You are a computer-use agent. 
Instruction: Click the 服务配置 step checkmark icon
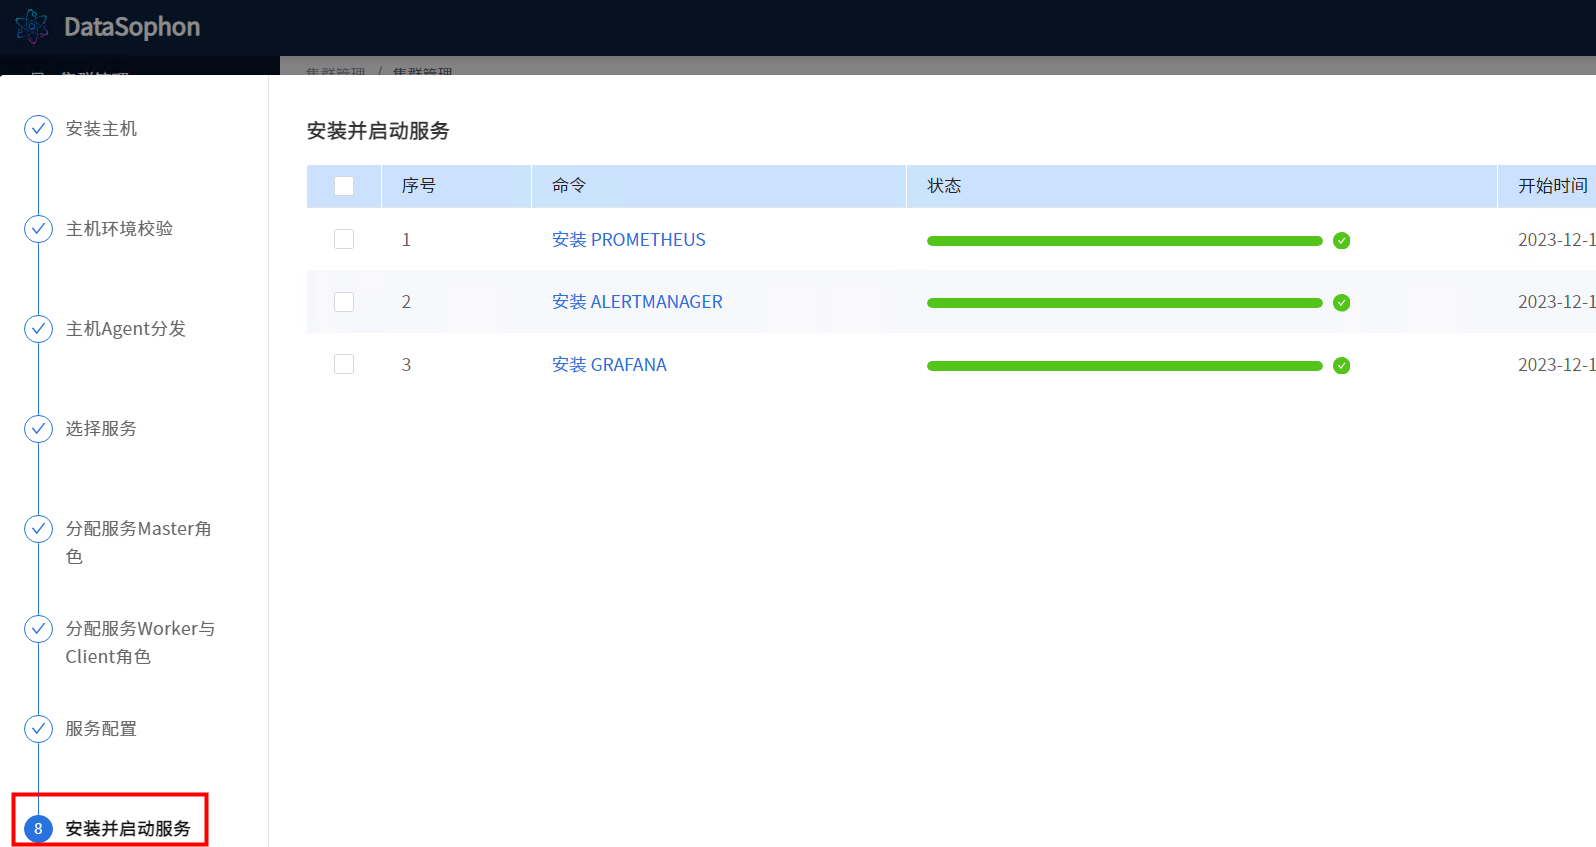tap(38, 729)
